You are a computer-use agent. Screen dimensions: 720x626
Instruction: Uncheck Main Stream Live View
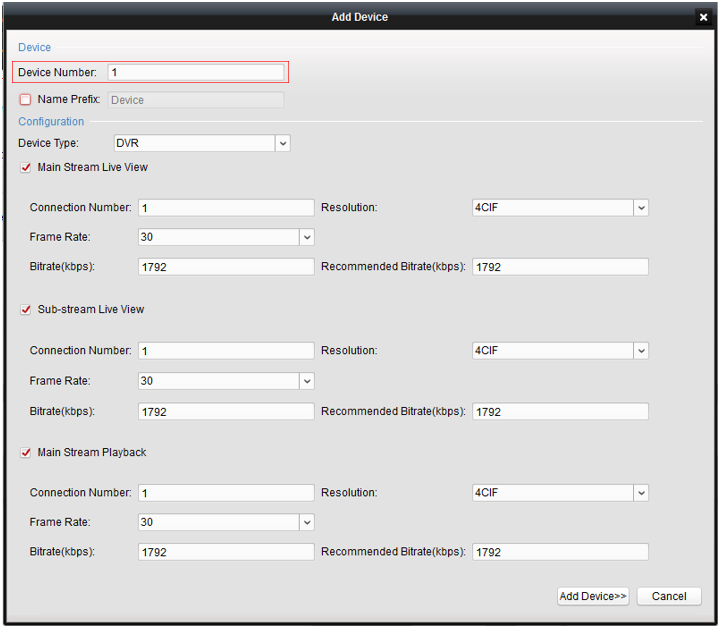26,168
